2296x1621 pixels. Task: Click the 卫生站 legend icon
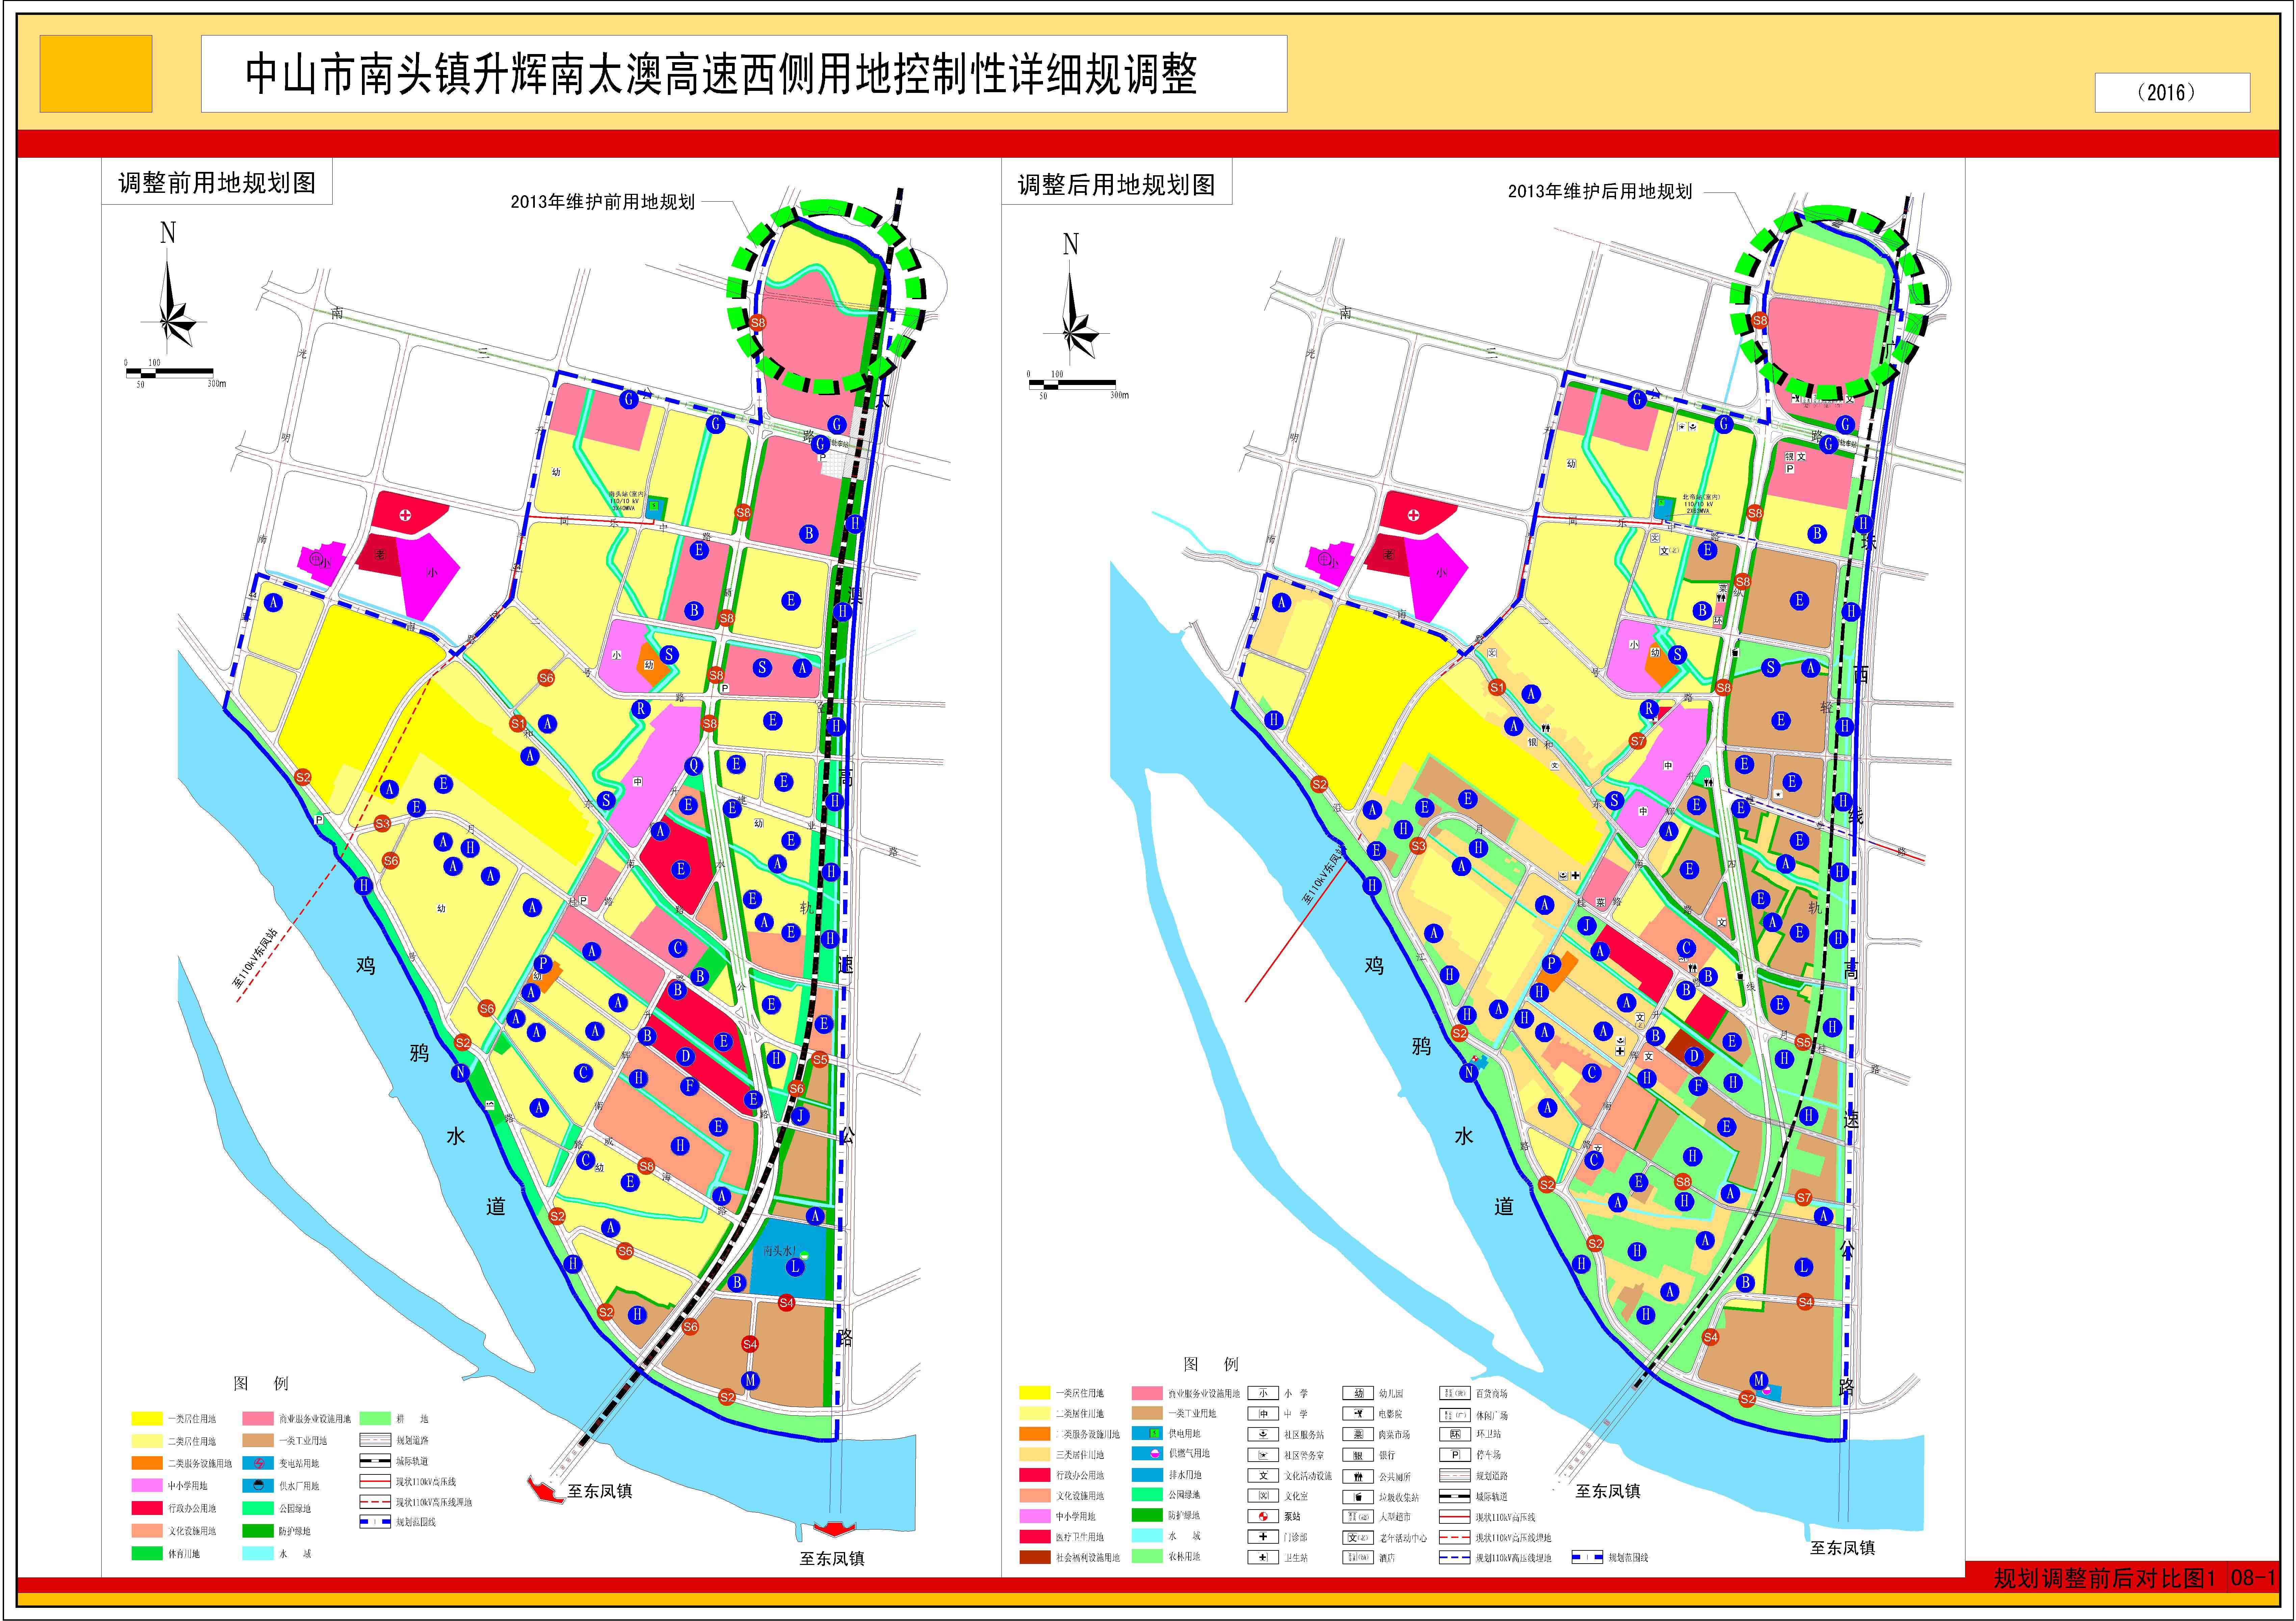pos(1263,1557)
